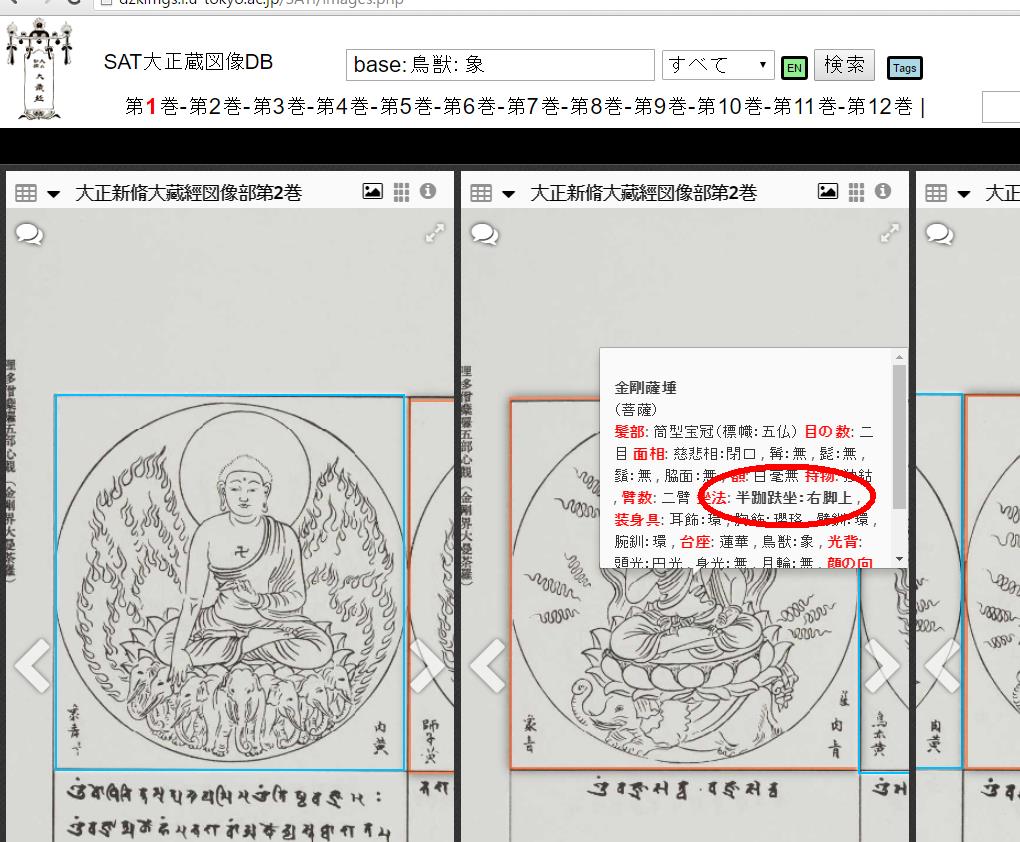Open the すべて category dropdown
Screen dimensions: 1020x842
[x=718, y=64]
